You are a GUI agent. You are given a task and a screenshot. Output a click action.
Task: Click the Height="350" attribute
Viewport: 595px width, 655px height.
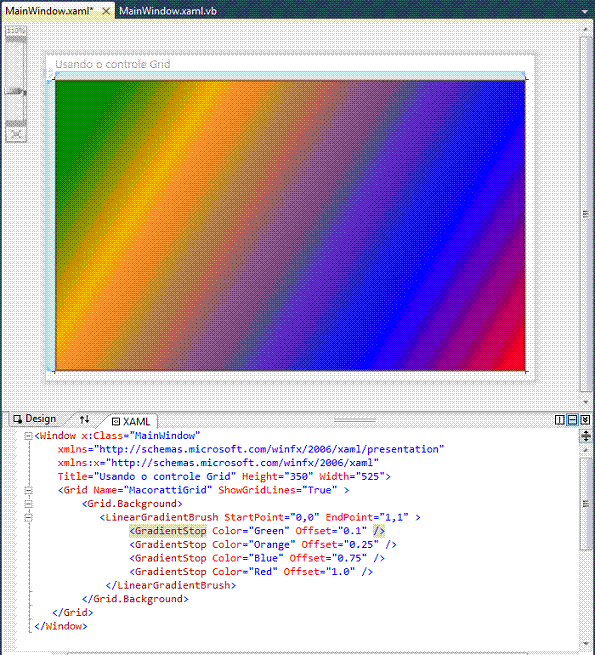pos(278,477)
